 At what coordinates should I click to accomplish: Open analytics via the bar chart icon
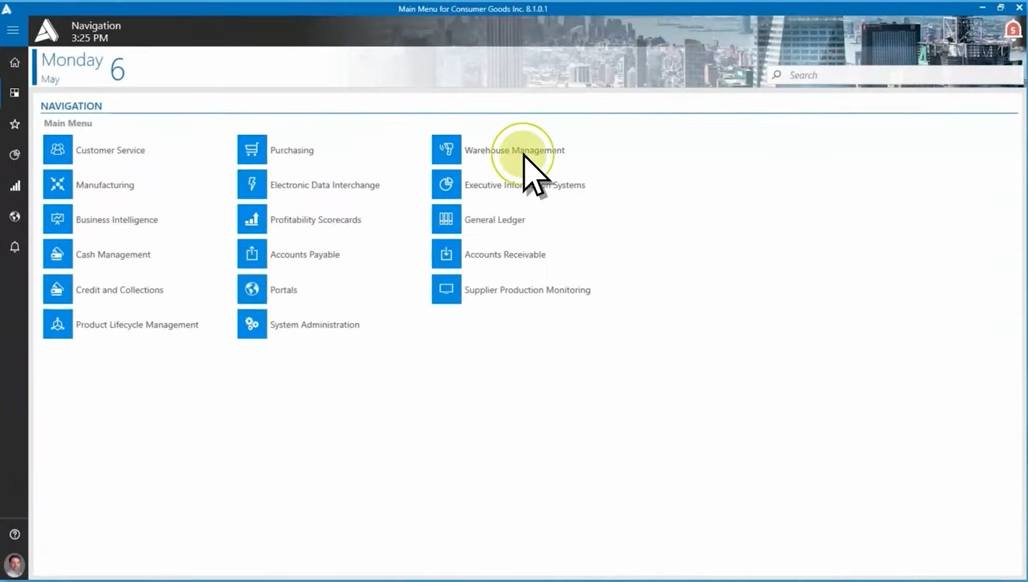tap(14, 185)
